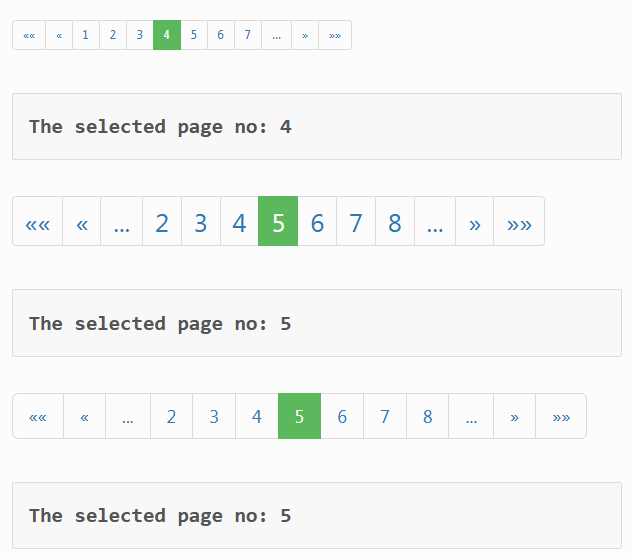The height and width of the screenshot is (559, 633).
Task: Click first-page arrows in small top pagination
Action: tap(29, 35)
